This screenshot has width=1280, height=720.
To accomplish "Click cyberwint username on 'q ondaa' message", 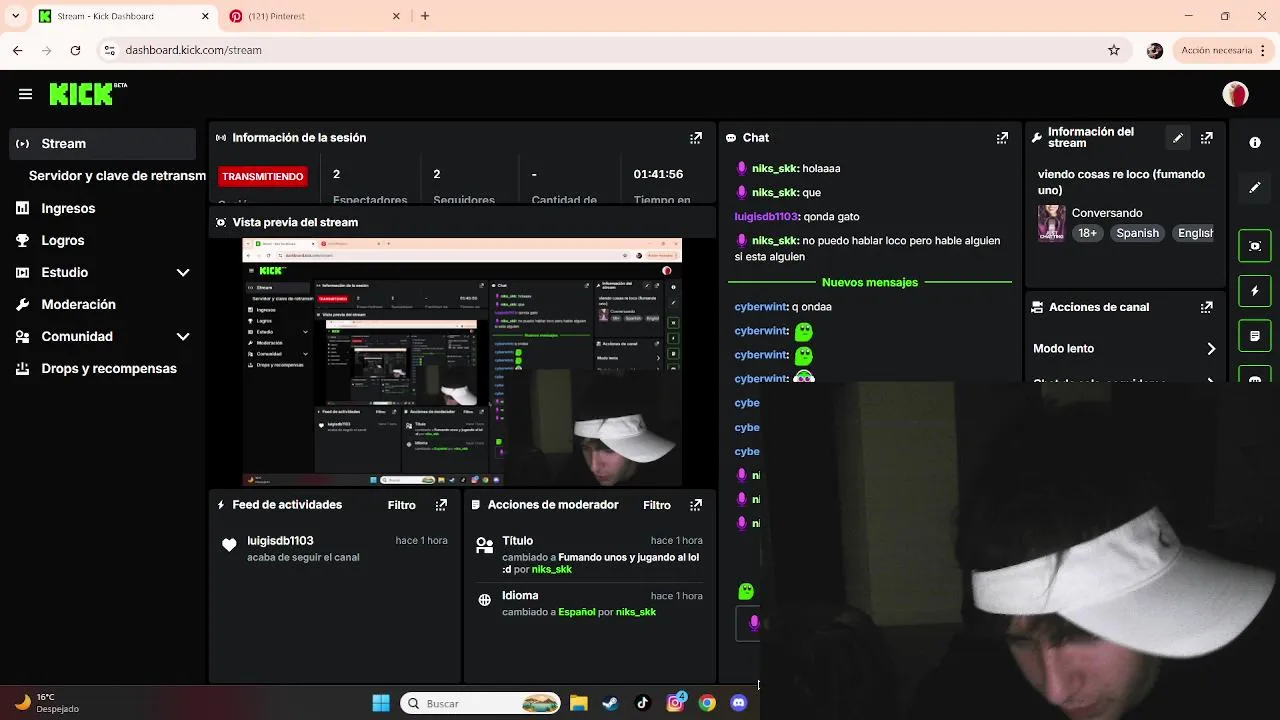I will (760, 307).
